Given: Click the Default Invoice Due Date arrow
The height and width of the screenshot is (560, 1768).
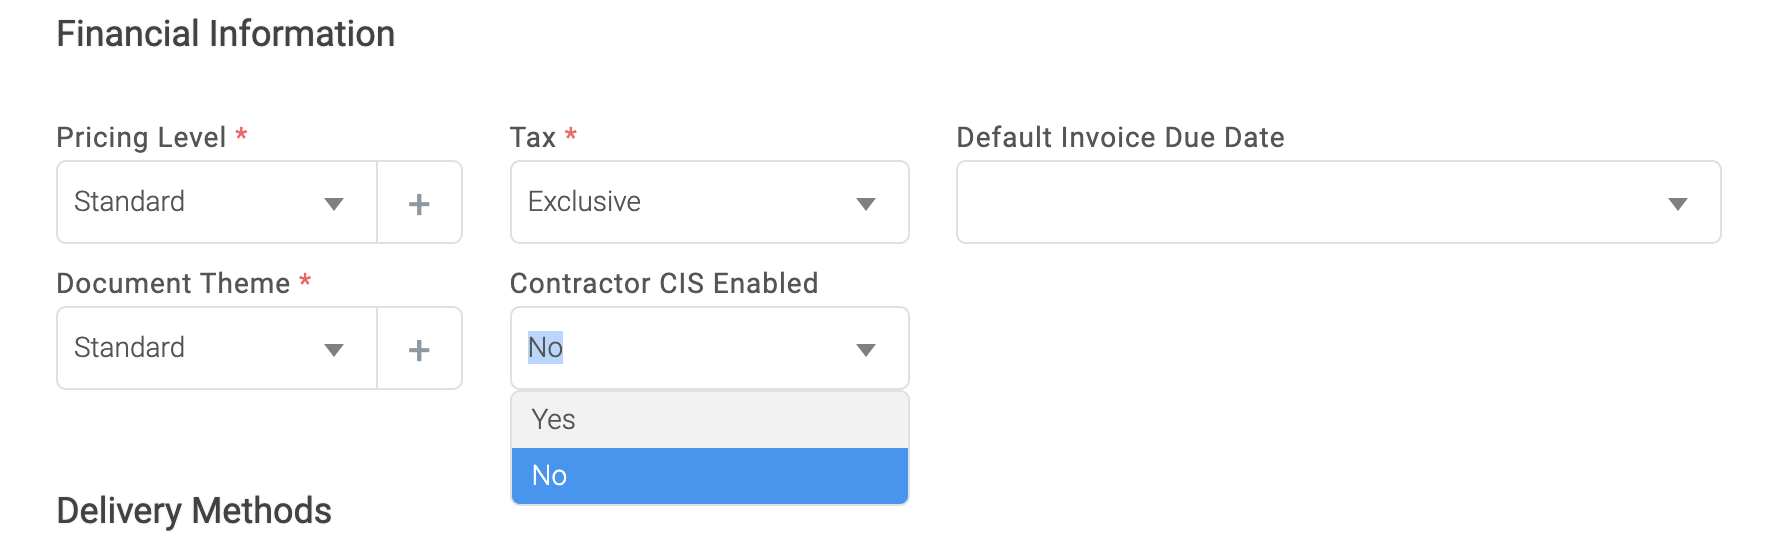Looking at the screenshot, I should pyautogui.click(x=1678, y=204).
